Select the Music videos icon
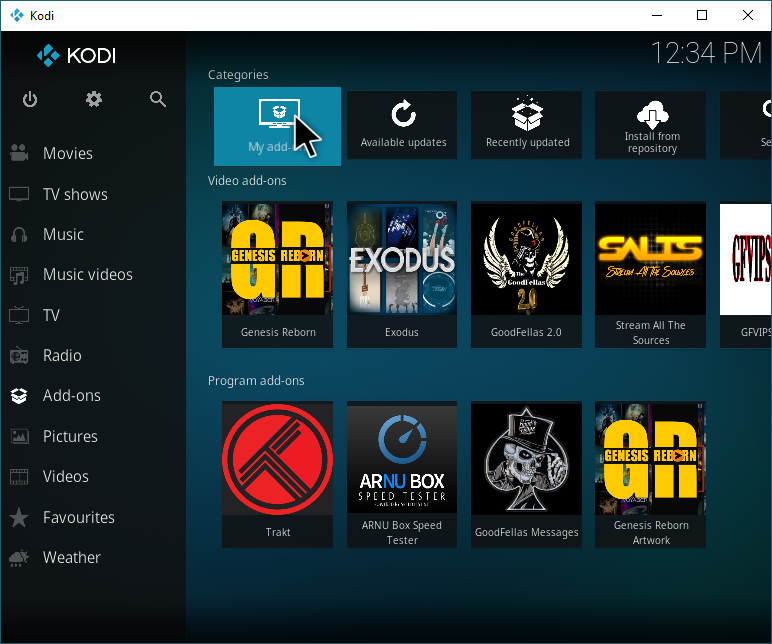The image size is (772, 644). point(19,275)
